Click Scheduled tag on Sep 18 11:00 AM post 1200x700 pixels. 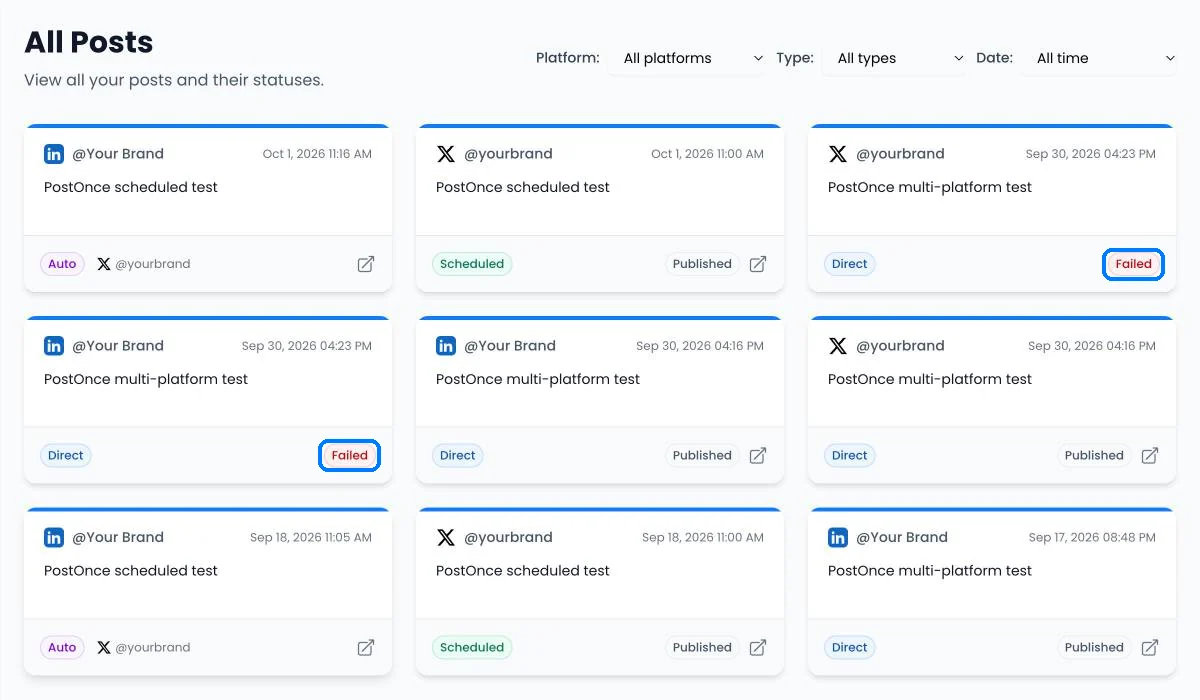(472, 648)
